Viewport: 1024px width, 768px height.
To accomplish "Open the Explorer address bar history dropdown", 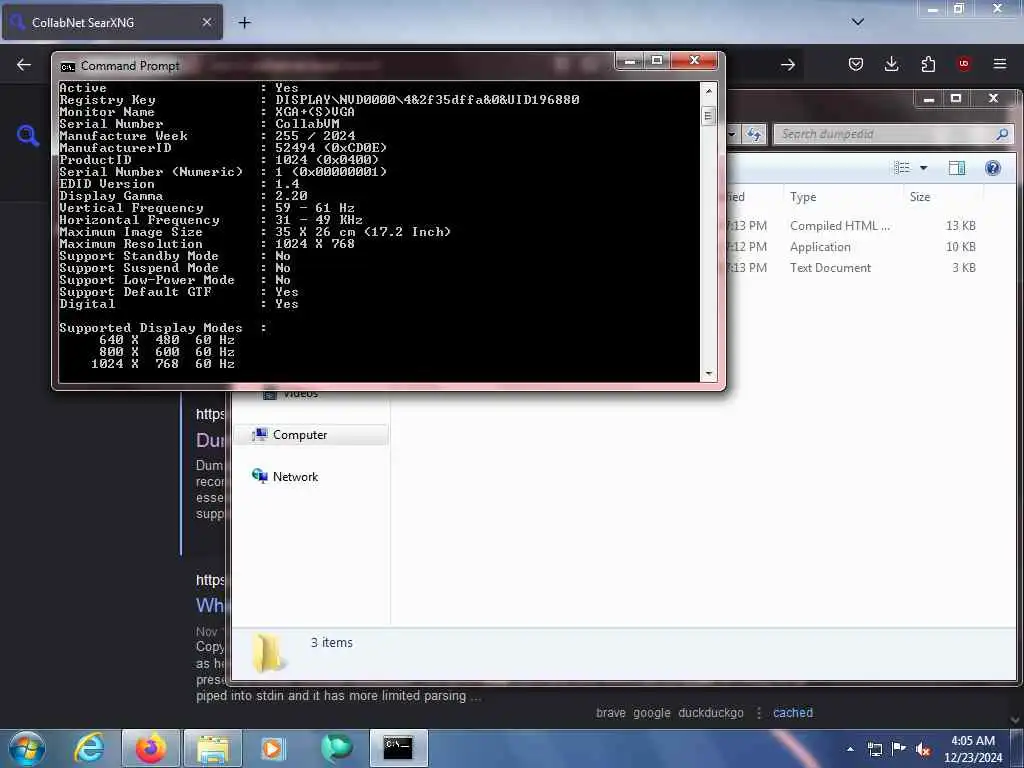I will (x=732, y=135).
